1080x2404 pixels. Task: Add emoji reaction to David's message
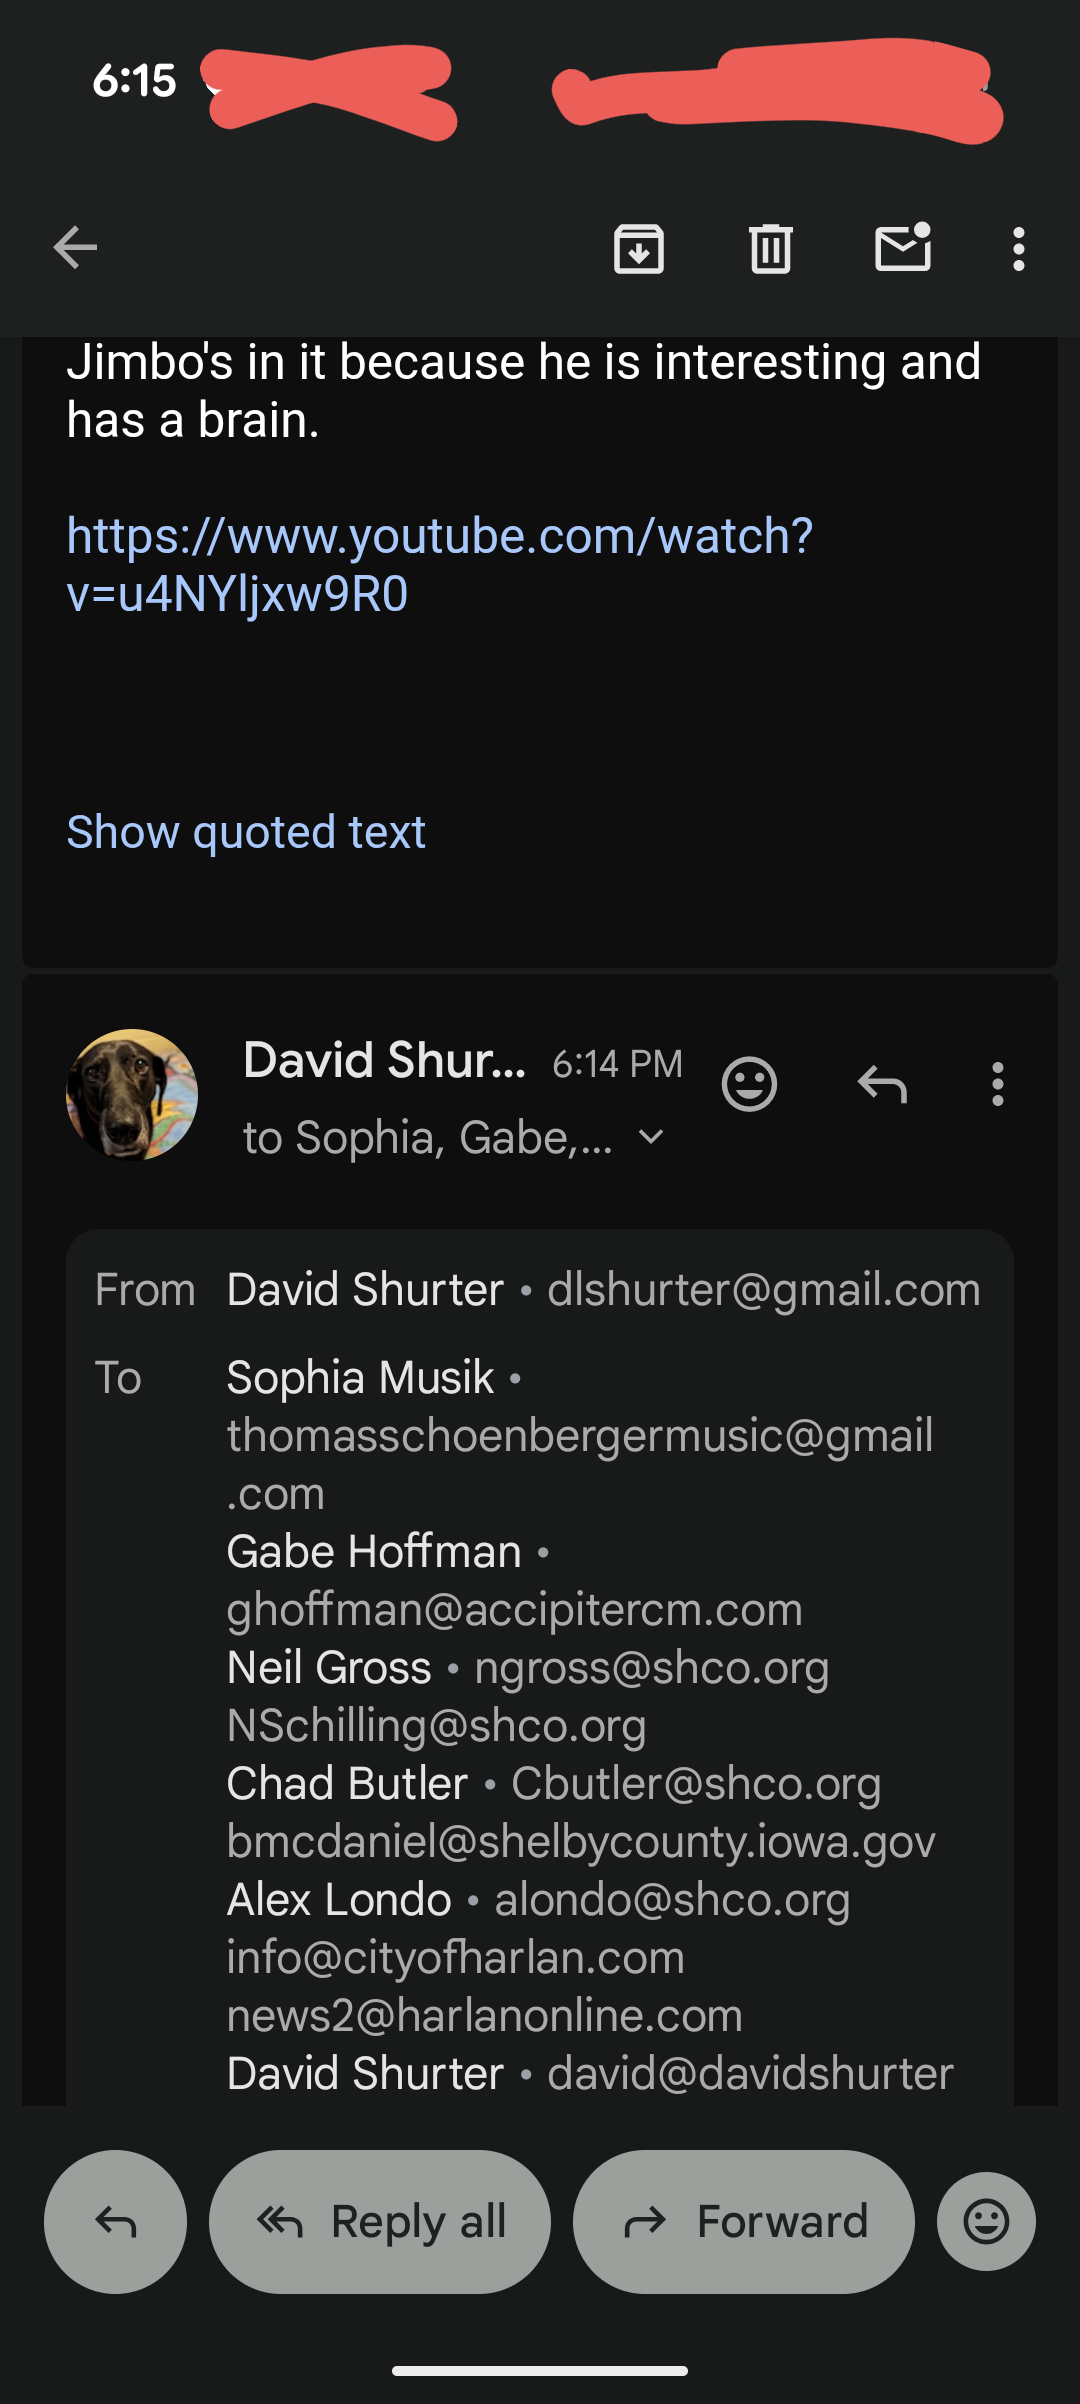pos(749,1084)
